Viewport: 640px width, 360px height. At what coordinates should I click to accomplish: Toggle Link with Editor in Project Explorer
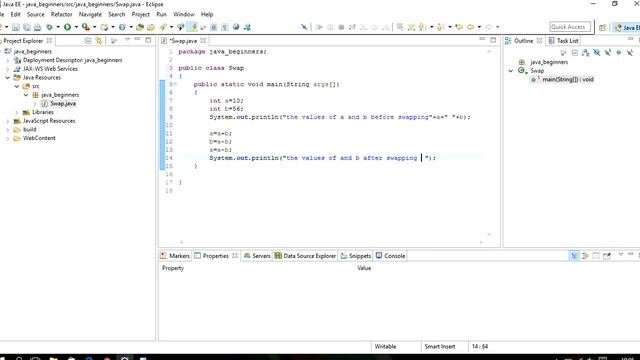coord(99,41)
